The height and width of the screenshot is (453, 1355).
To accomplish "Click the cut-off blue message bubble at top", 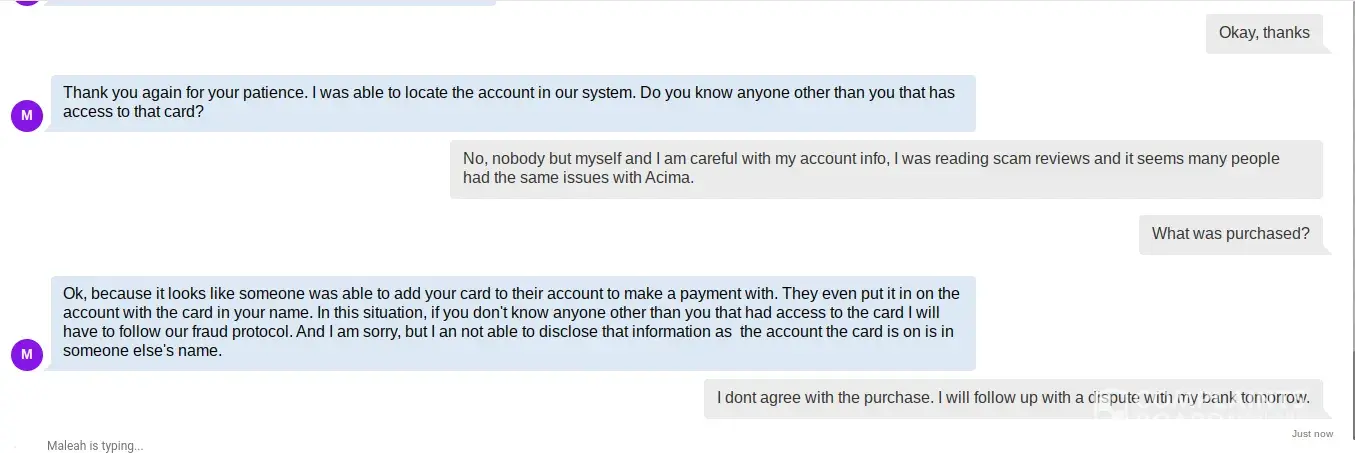I will [x=270, y=2].
